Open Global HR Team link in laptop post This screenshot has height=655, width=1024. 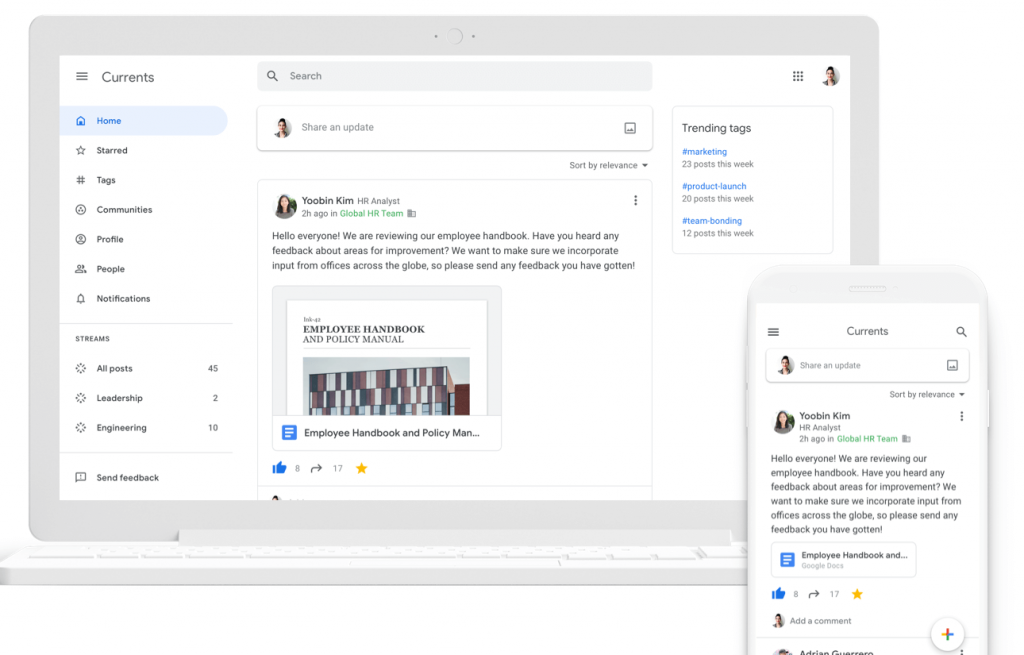coord(371,214)
